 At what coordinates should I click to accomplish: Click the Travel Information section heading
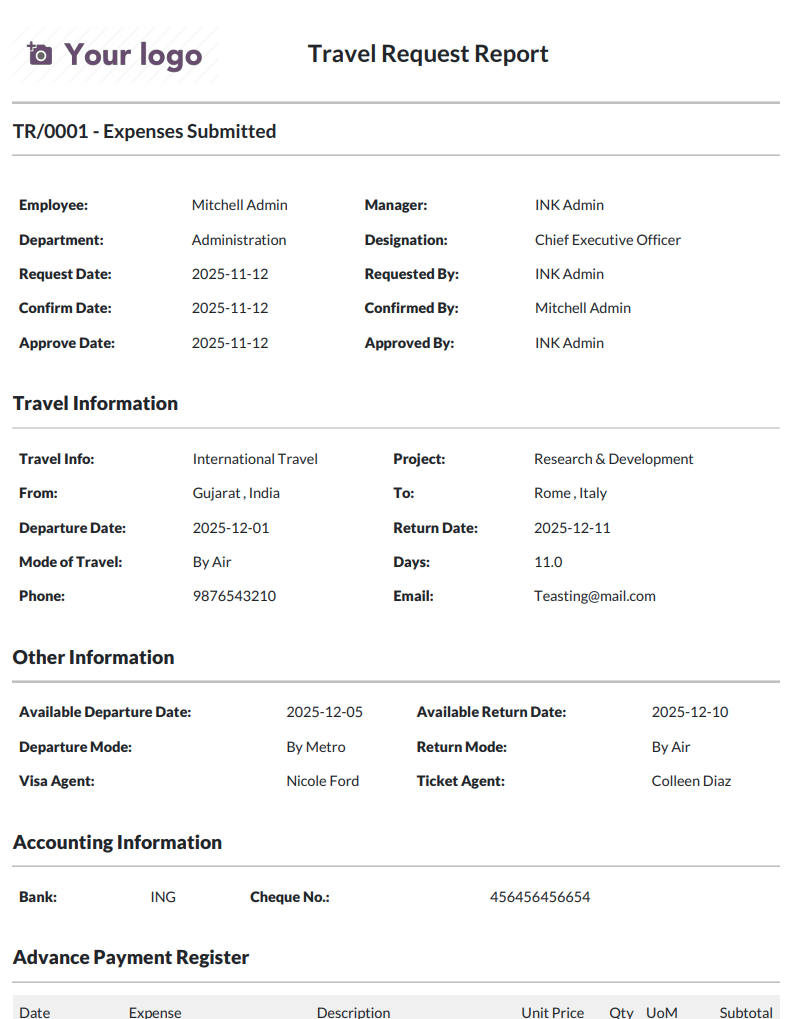coord(96,404)
